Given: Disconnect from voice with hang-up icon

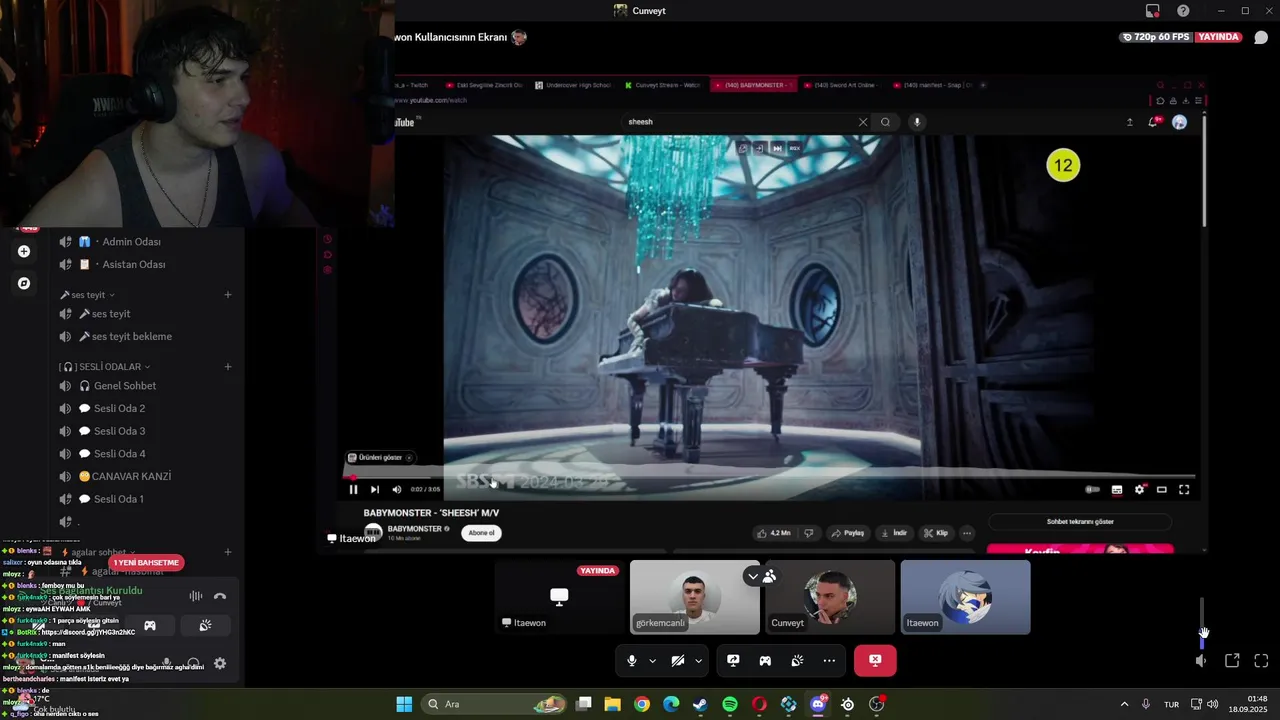Looking at the screenshot, I should point(220,596).
